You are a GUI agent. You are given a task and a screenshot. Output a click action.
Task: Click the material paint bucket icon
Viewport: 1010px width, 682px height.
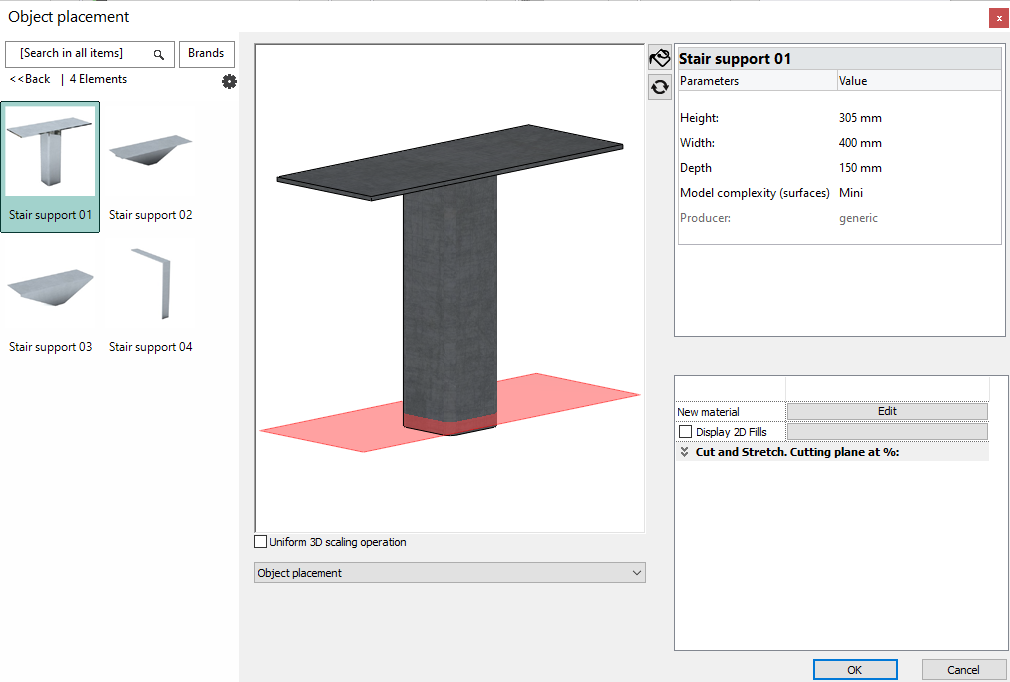[659, 58]
